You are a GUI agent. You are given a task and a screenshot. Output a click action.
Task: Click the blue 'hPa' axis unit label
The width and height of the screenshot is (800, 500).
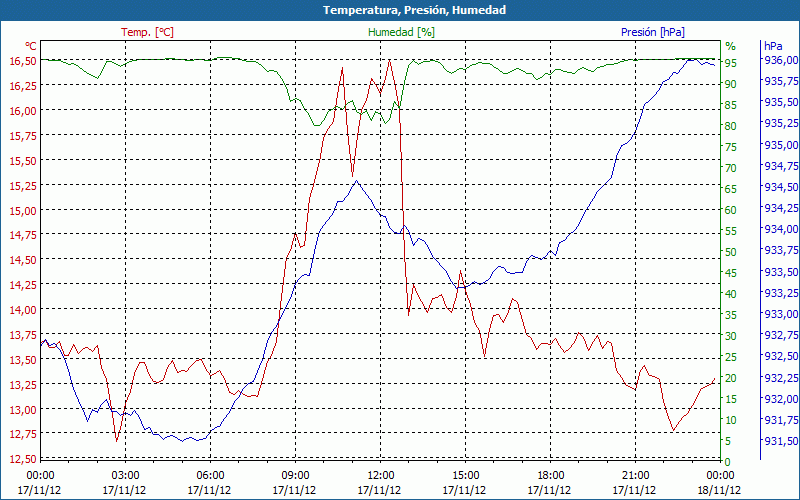[x=773, y=46]
